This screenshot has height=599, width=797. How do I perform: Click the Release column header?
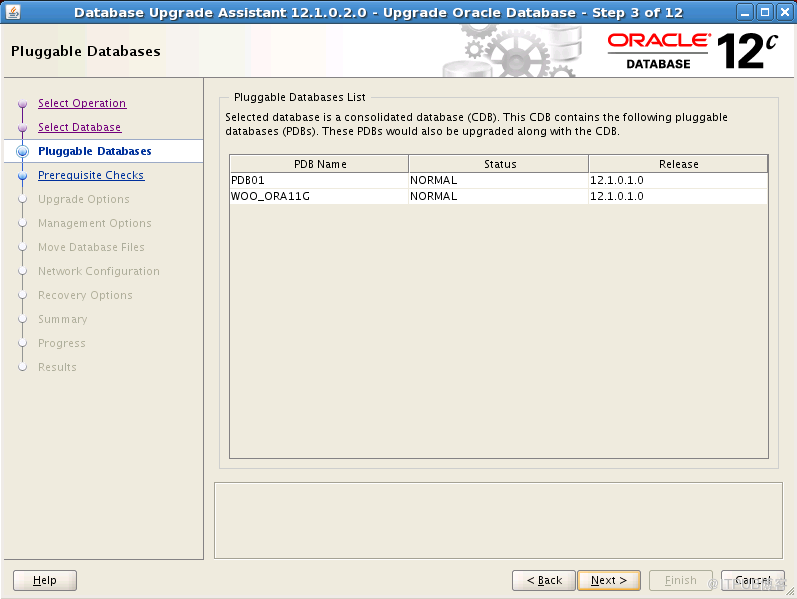click(678, 164)
